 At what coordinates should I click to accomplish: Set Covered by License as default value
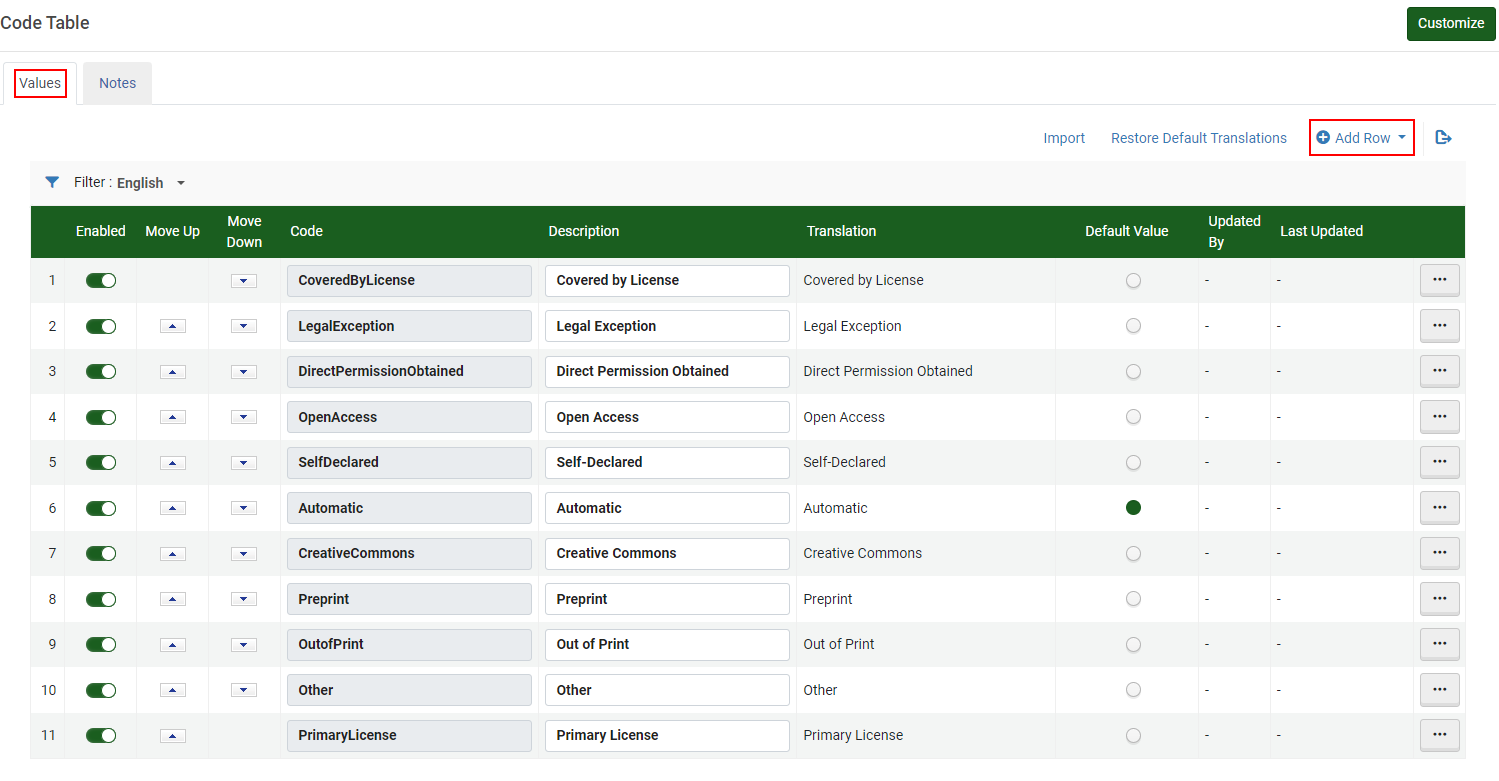pos(1132,281)
